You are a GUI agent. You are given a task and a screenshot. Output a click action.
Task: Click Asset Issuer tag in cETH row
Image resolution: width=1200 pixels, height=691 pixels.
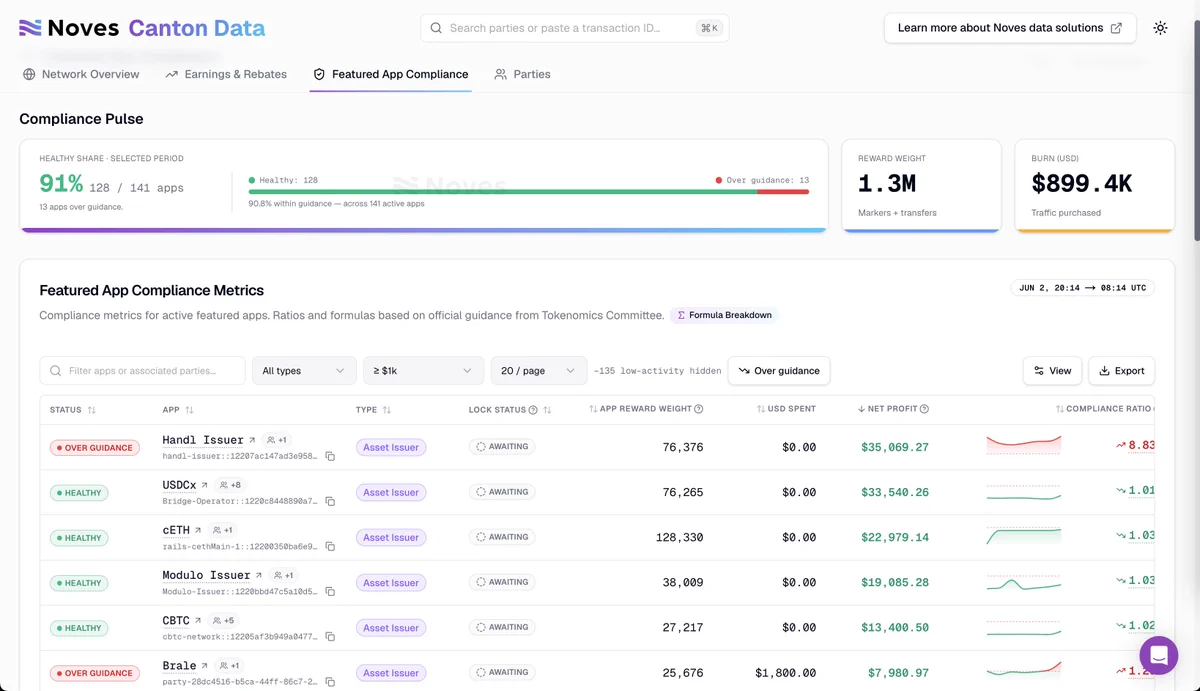(x=391, y=537)
